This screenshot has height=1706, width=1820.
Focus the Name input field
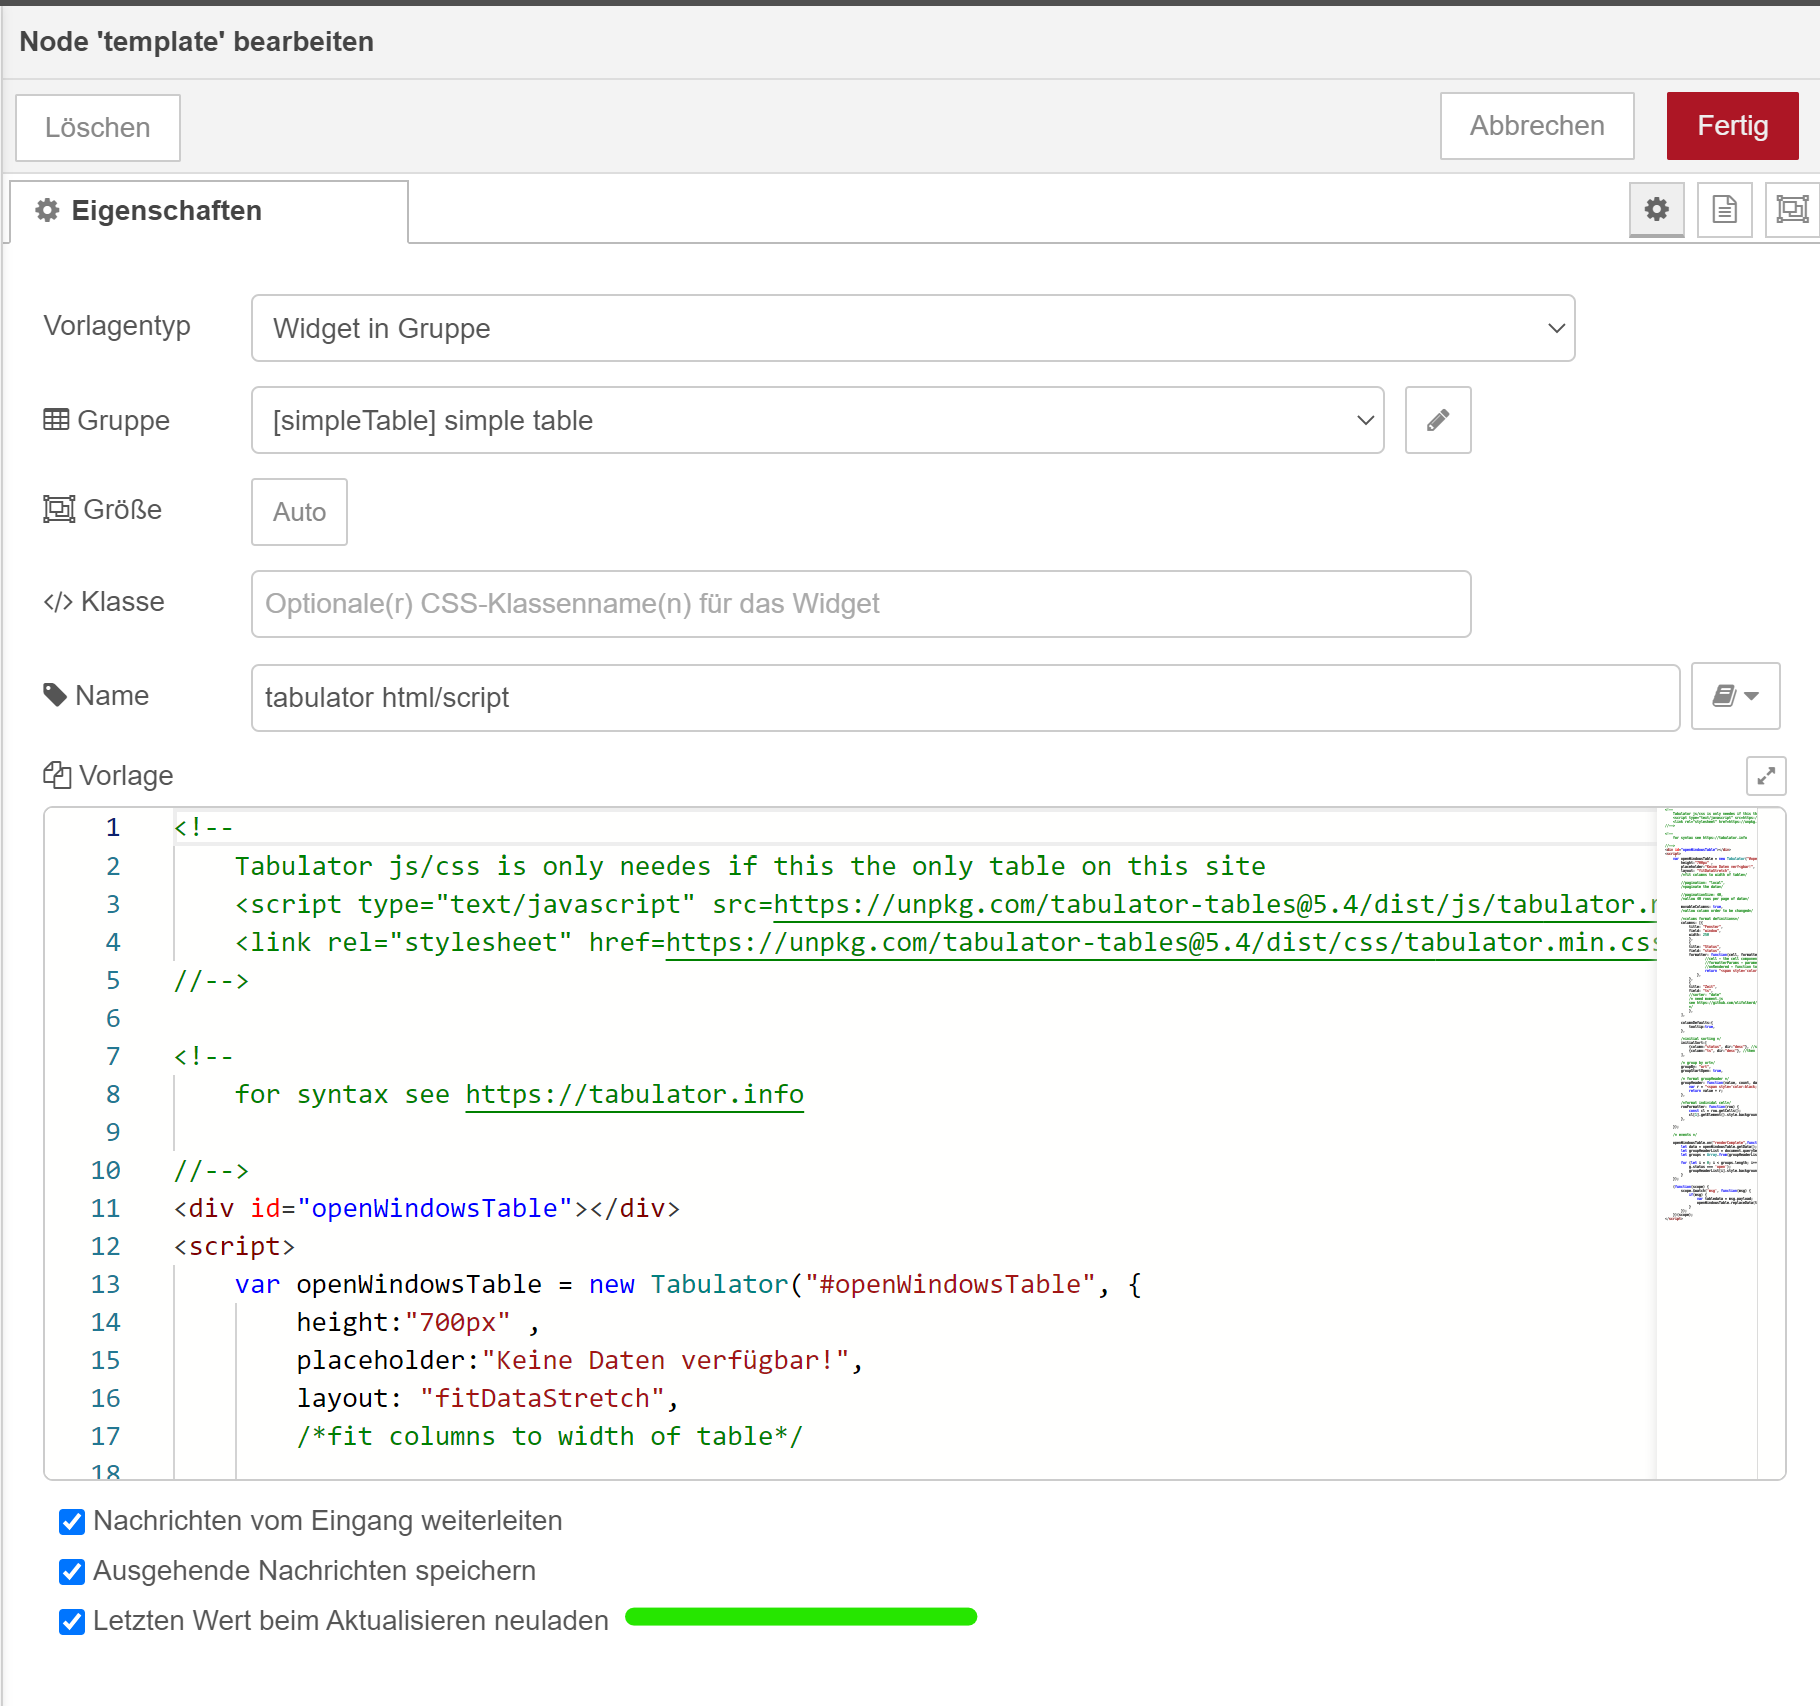pos(965,698)
